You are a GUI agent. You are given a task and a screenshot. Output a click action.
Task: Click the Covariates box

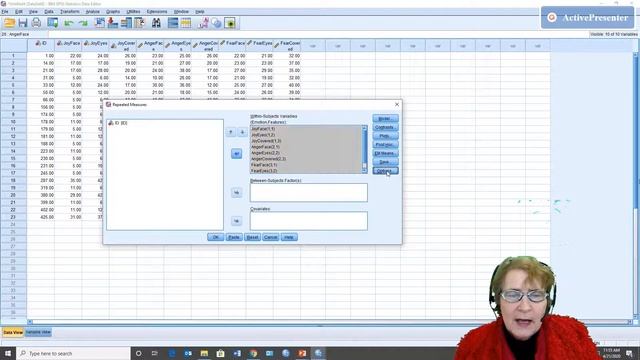[x=309, y=221]
